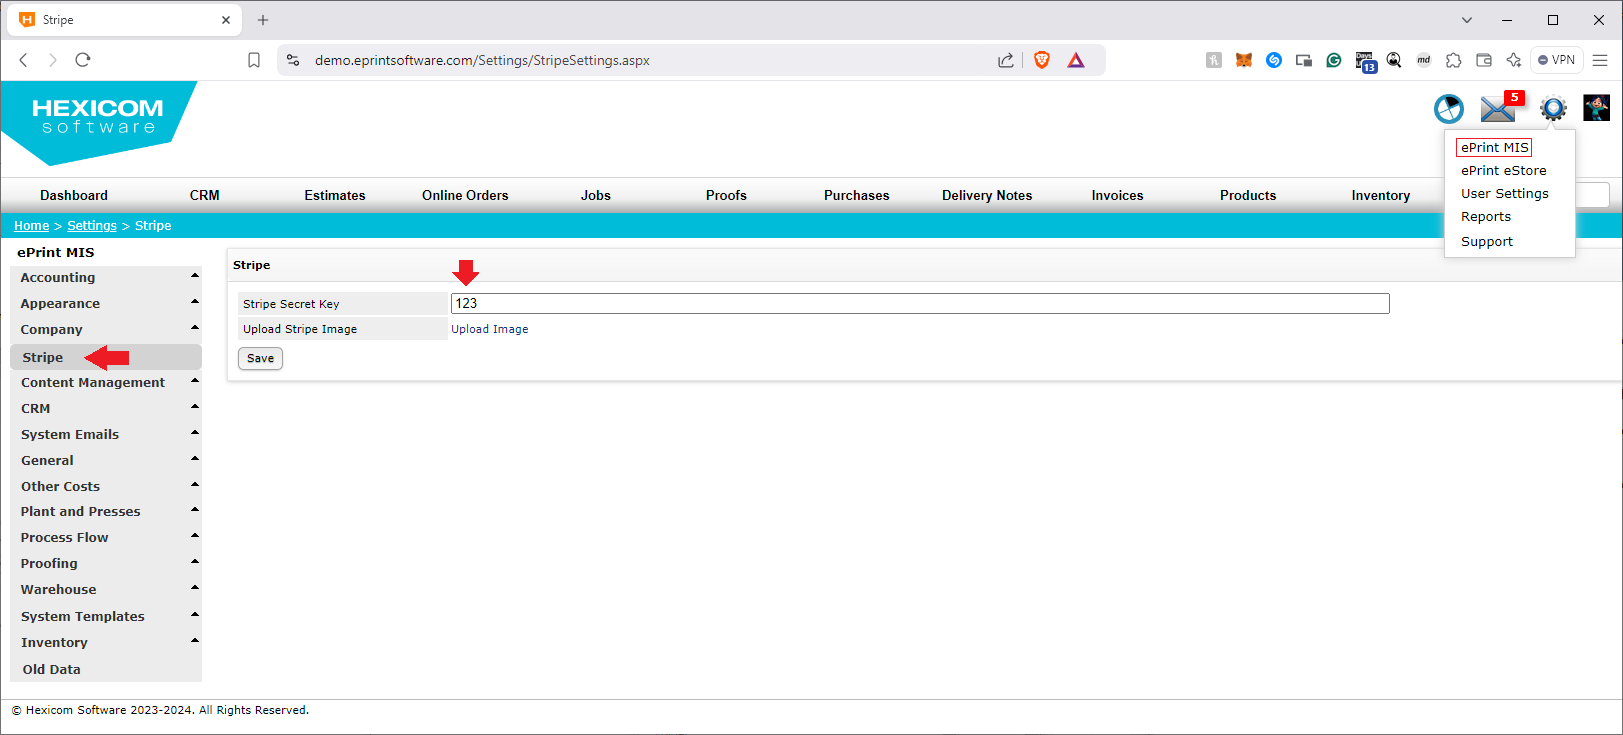Screen dimensions: 1623x735
Task: Focus the Stripe Secret Key field
Action: (920, 303)
